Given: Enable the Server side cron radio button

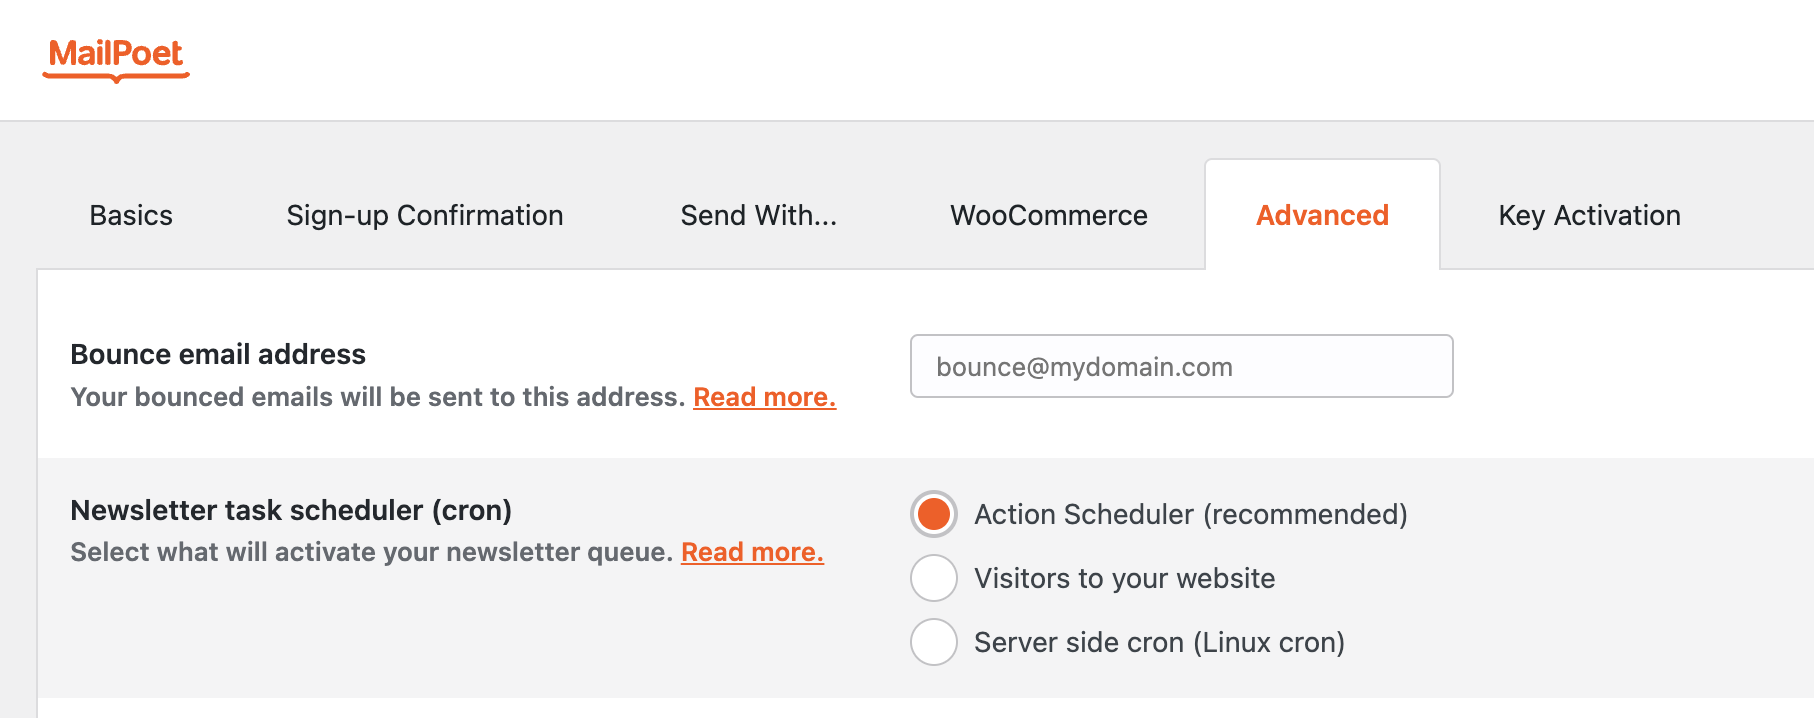Looking at the screenshot, I should tap(934, 642).
